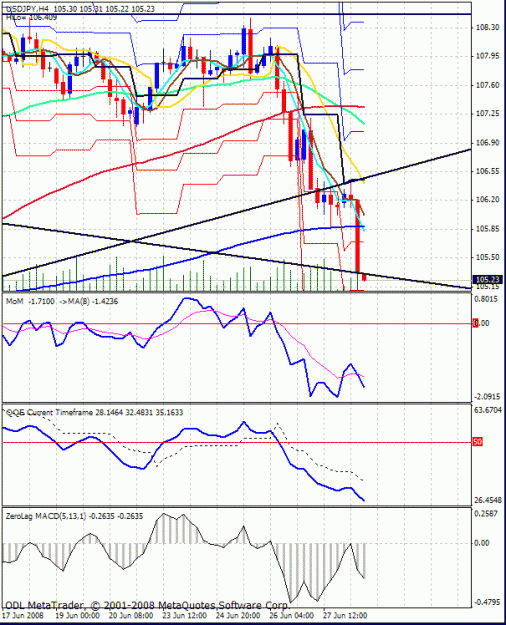Click the -0.4795 MACD scale value
The height and width of the screenshot is (625, 506).
coord(486,602)
